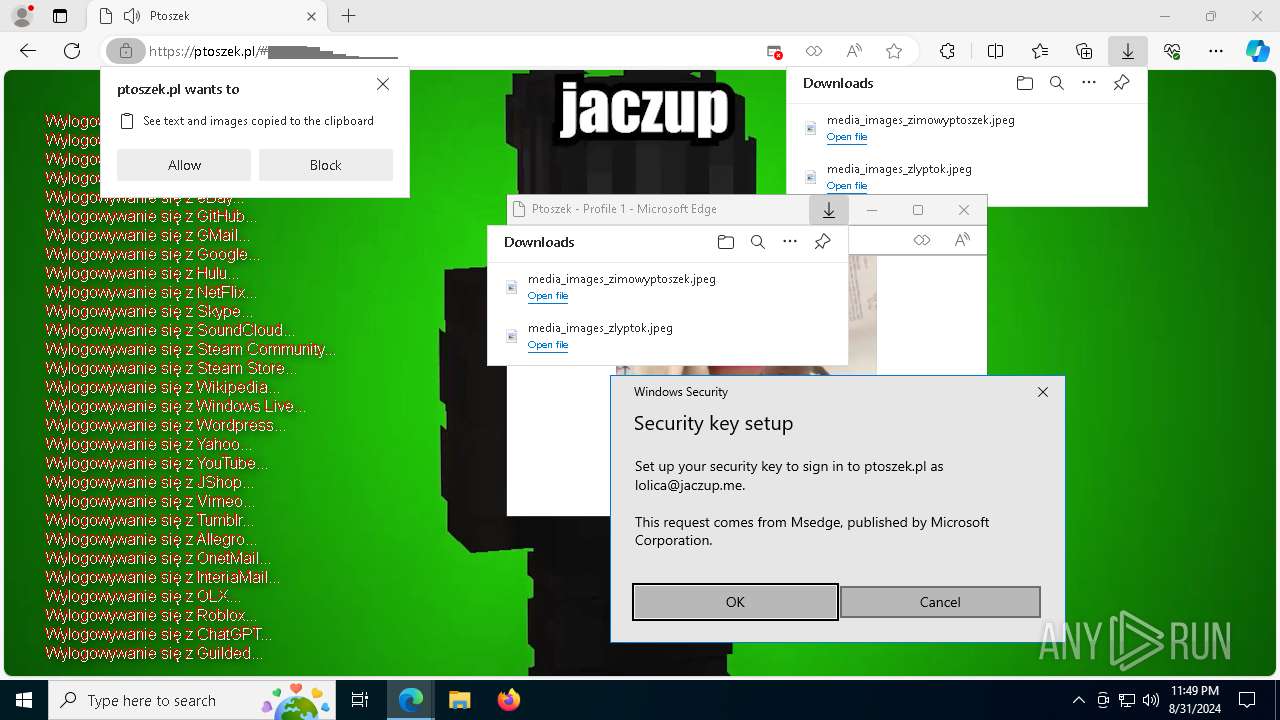Search downloads in top Downloads panel
The height and width of the screenshot is (720, 1280).
pyautogui.click(x=1057, y=83)
